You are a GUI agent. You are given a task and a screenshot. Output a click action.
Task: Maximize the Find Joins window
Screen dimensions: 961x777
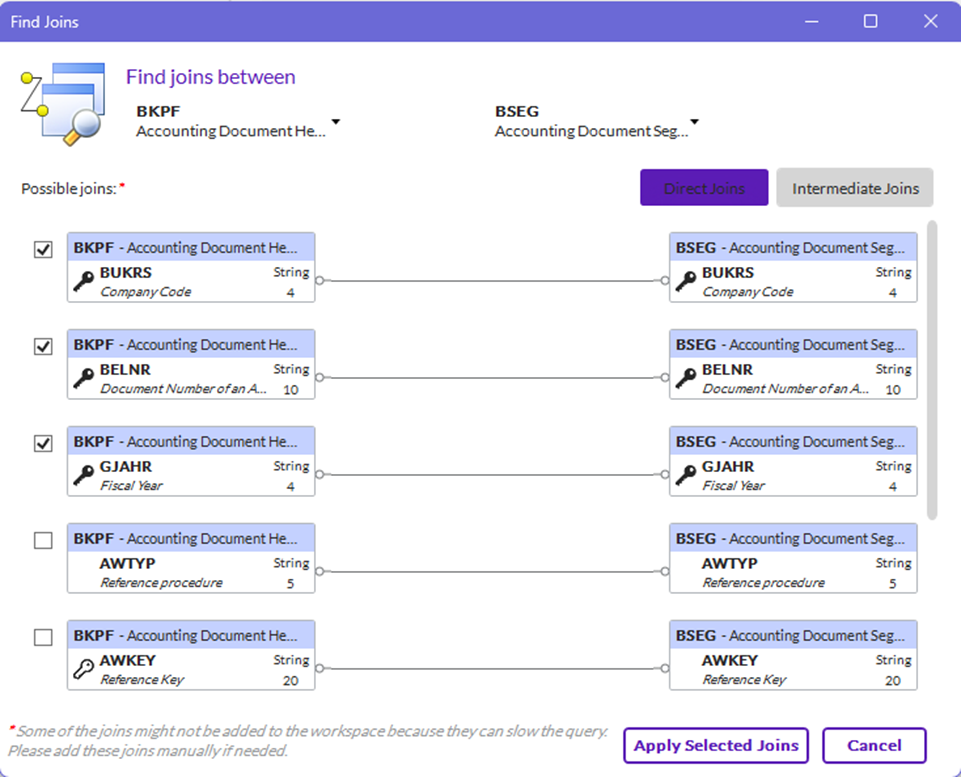[x=870, y=21]
